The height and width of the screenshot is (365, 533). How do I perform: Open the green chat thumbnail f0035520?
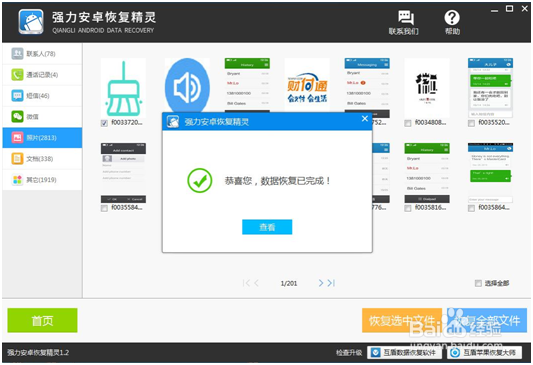pyautogui.click(x=491, y=88)
